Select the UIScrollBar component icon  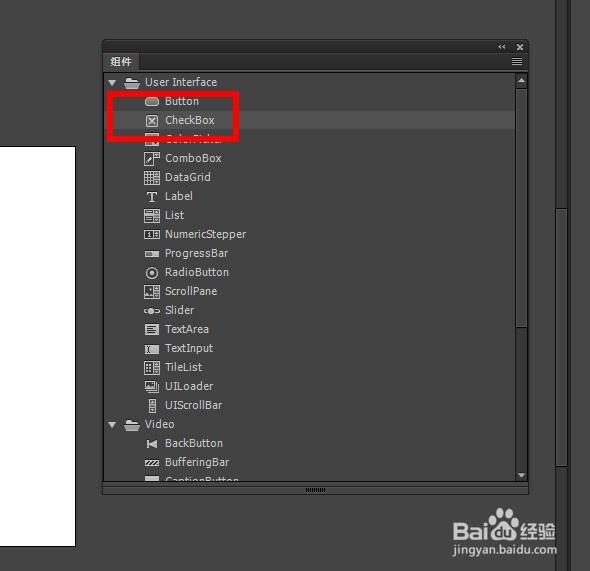[x=152, y=405]
